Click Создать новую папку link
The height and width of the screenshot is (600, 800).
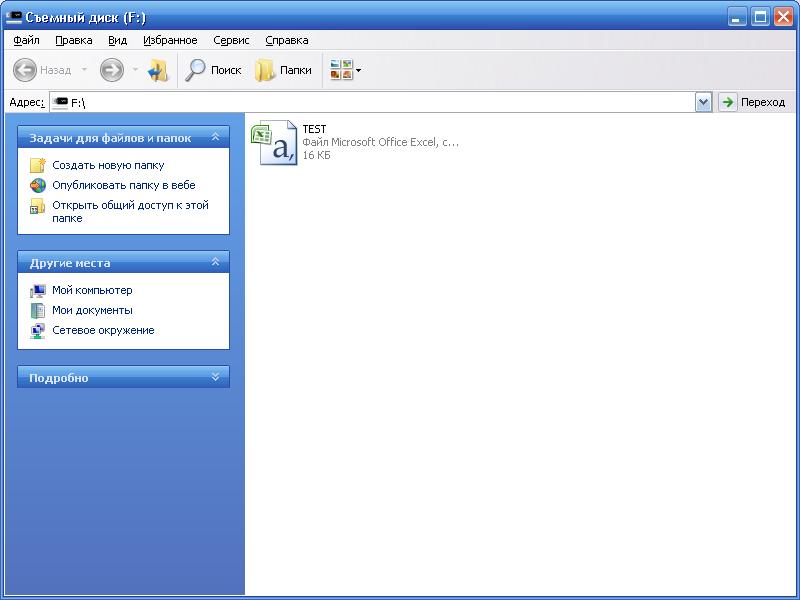coord(108,165)
